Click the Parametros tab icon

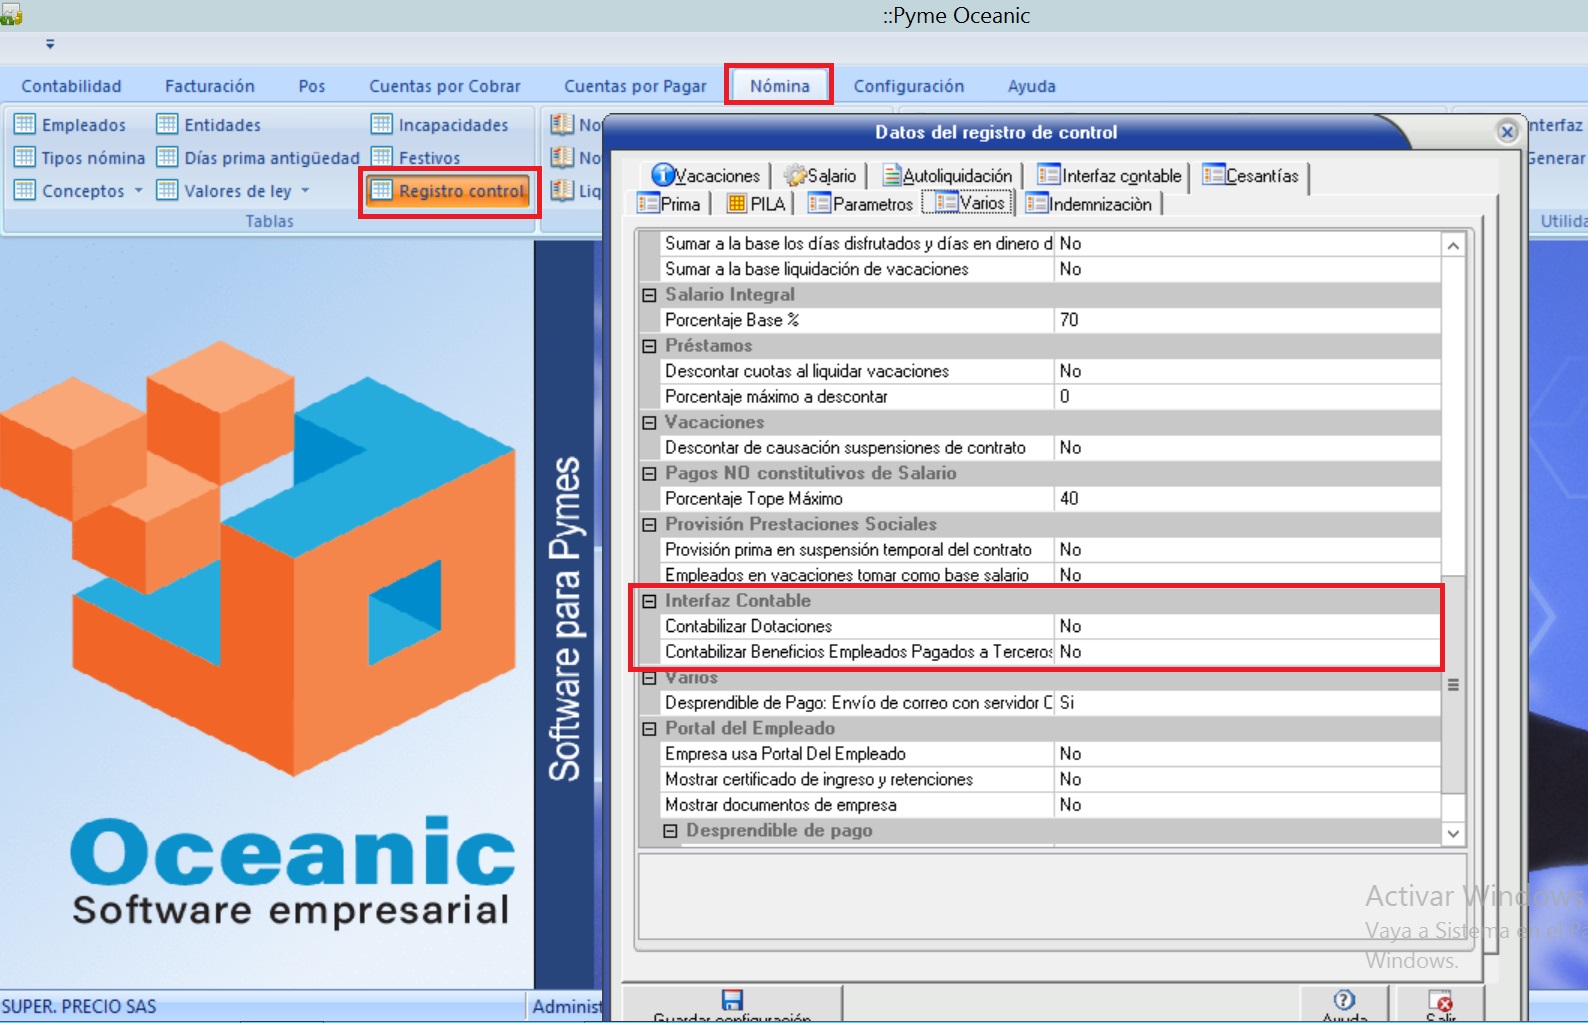coord(820,204)
